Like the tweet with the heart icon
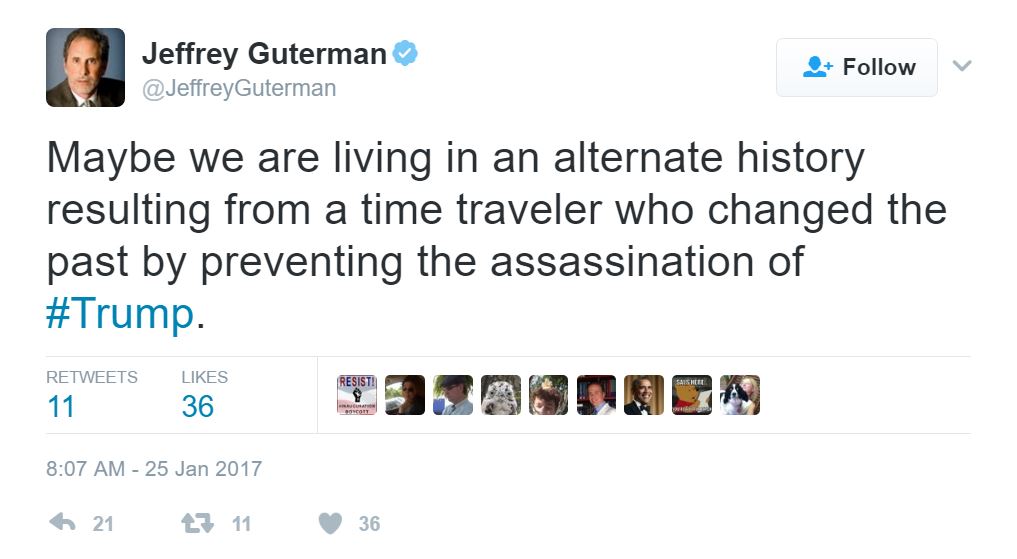Screen dimensions: 1017x559 (x=330, y=523)
